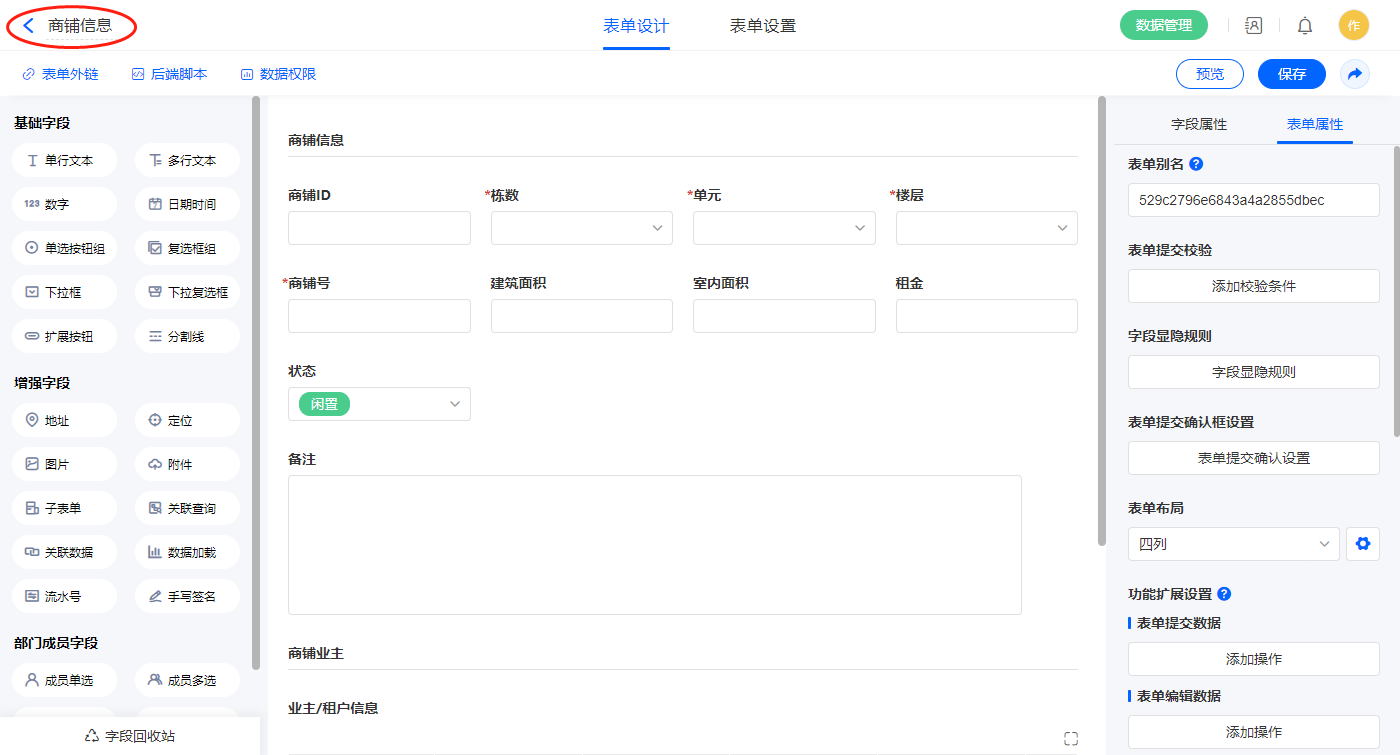Open the contacts icon in header
Viewport: 1400px width, 755px height.
1253,26
